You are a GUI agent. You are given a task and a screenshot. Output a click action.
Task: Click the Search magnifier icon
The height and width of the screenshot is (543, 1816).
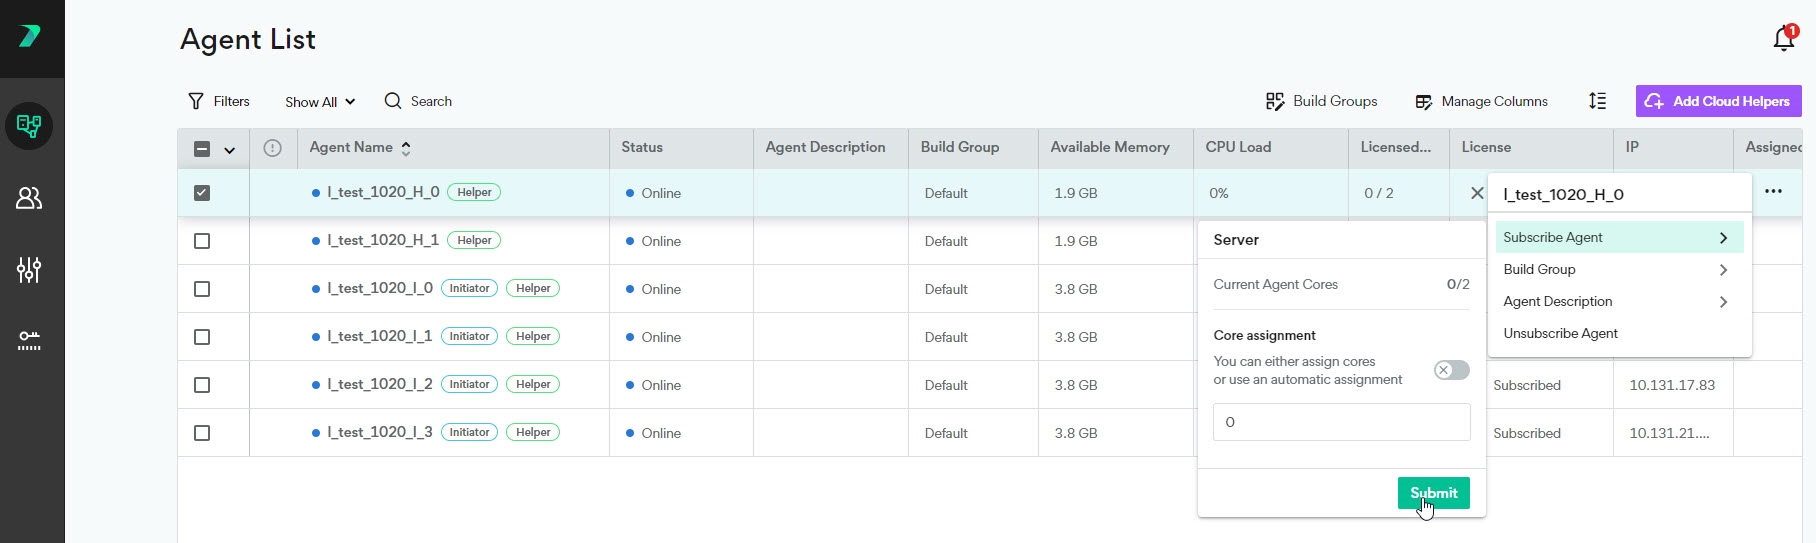coord(393,101)
